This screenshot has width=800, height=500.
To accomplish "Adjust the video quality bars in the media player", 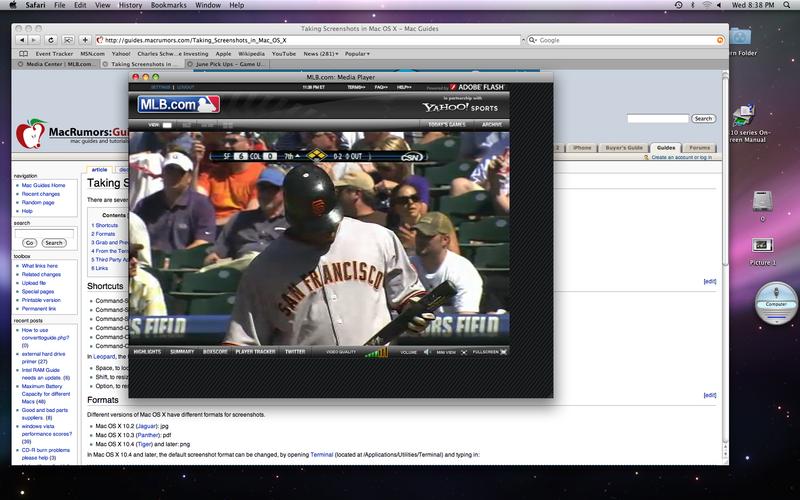I will pos(377,353).
